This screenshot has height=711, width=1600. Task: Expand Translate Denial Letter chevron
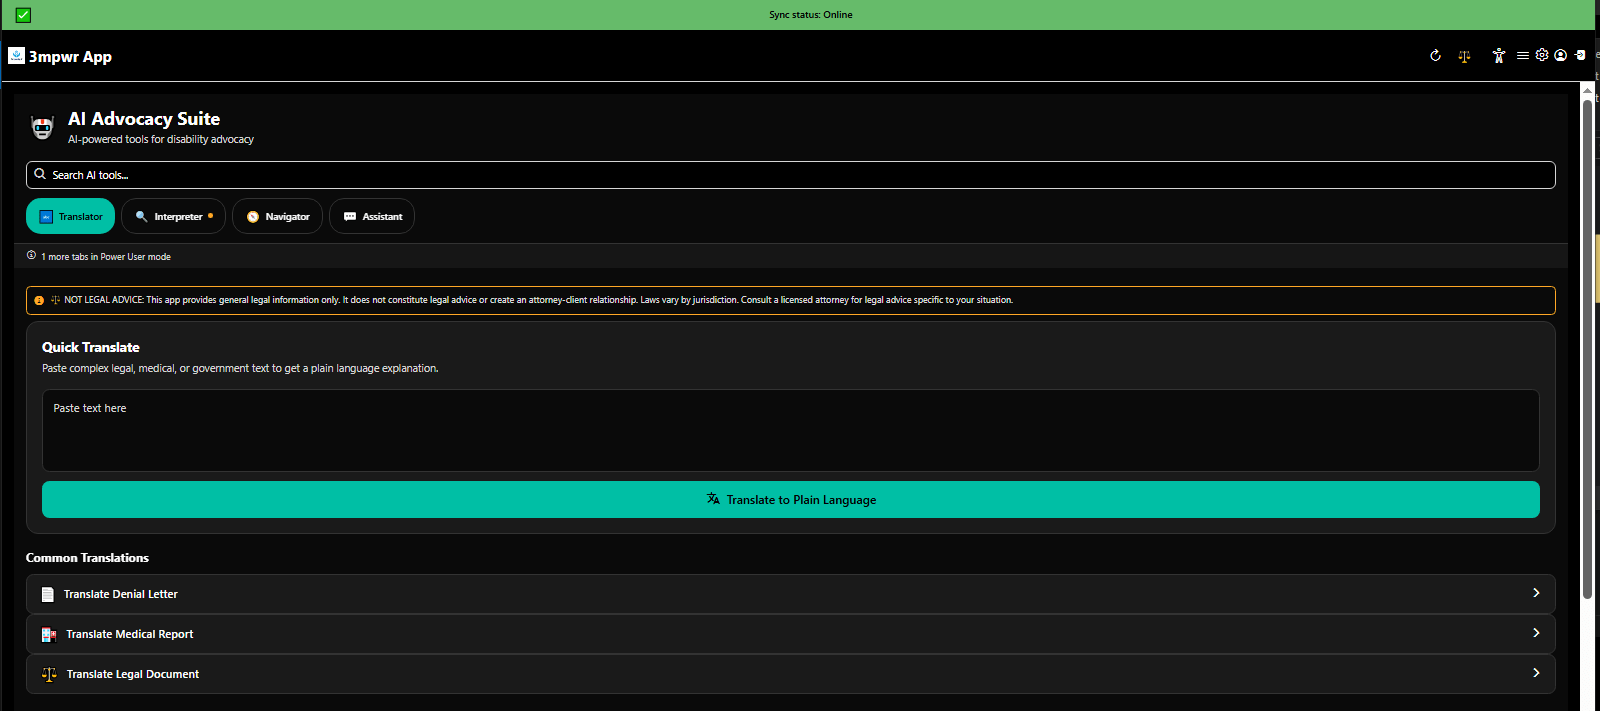1536,593
